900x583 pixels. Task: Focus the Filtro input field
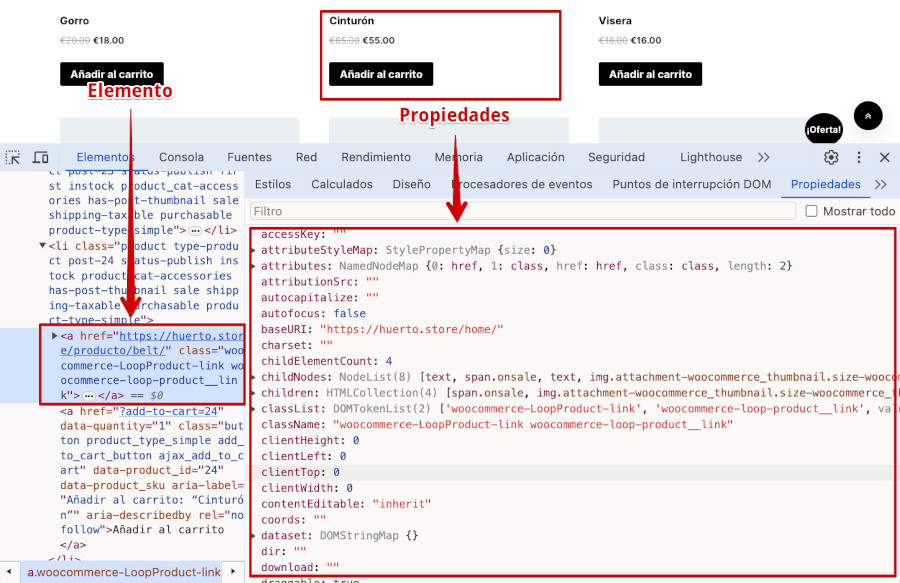click(523, 211)
